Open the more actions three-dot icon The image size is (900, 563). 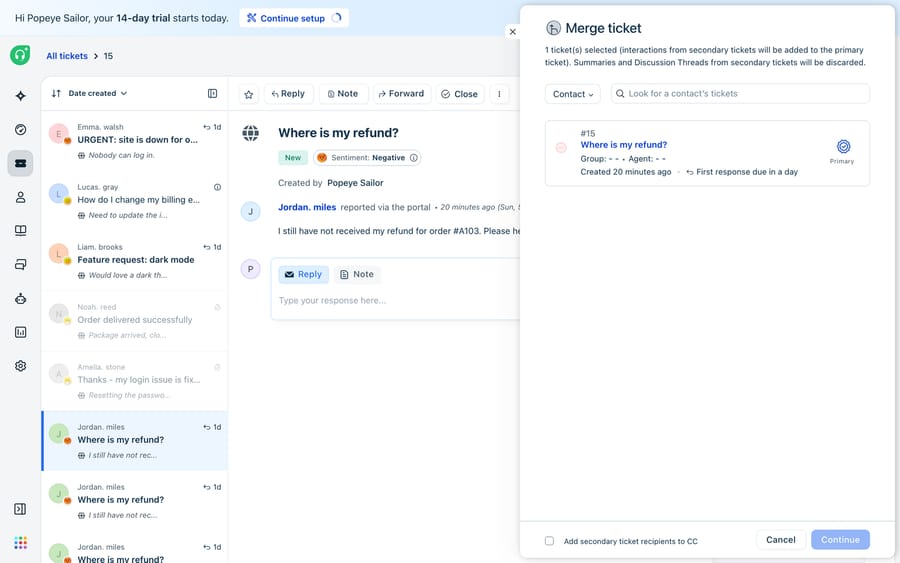click(499, 94)
